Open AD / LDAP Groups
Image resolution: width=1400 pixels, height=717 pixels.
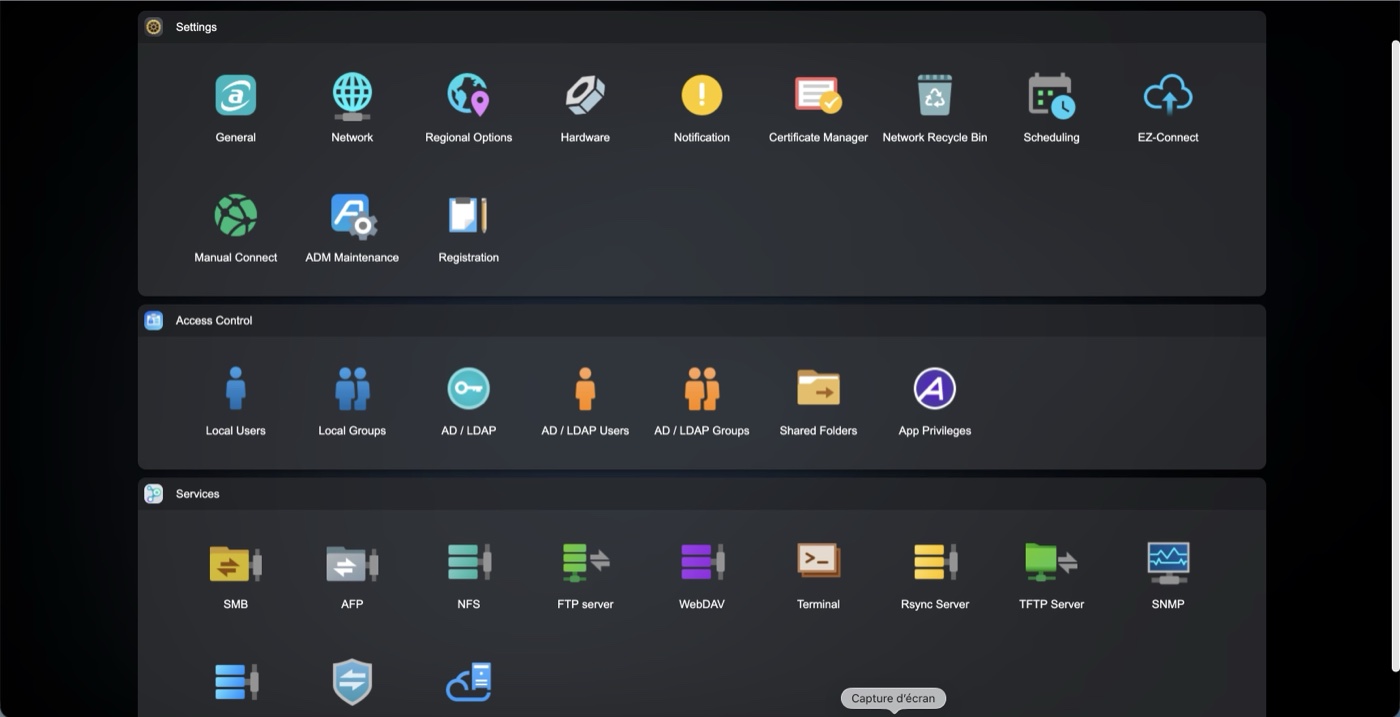pos(702,389)
